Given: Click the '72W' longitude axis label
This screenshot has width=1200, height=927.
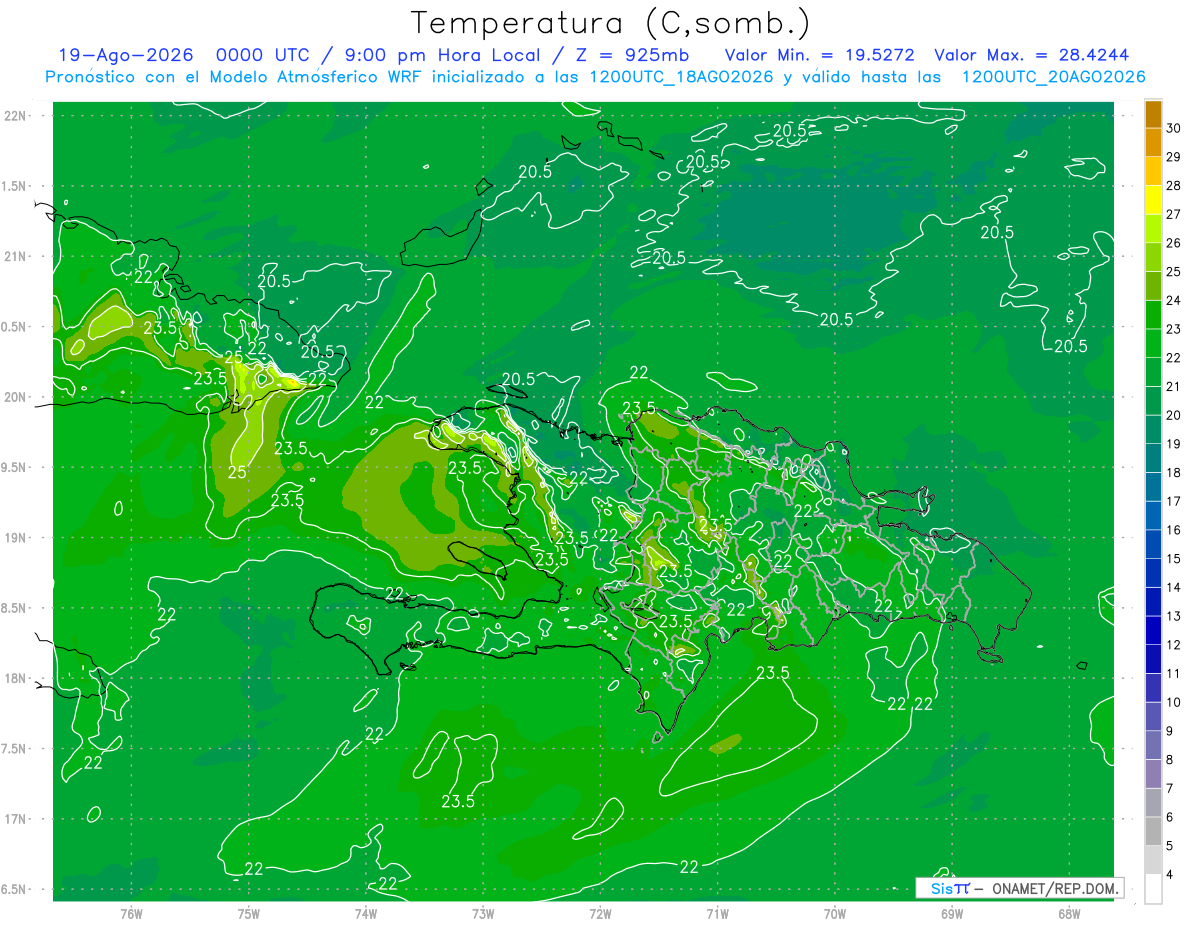Looking at the screenshot, I should coord(600,913).
